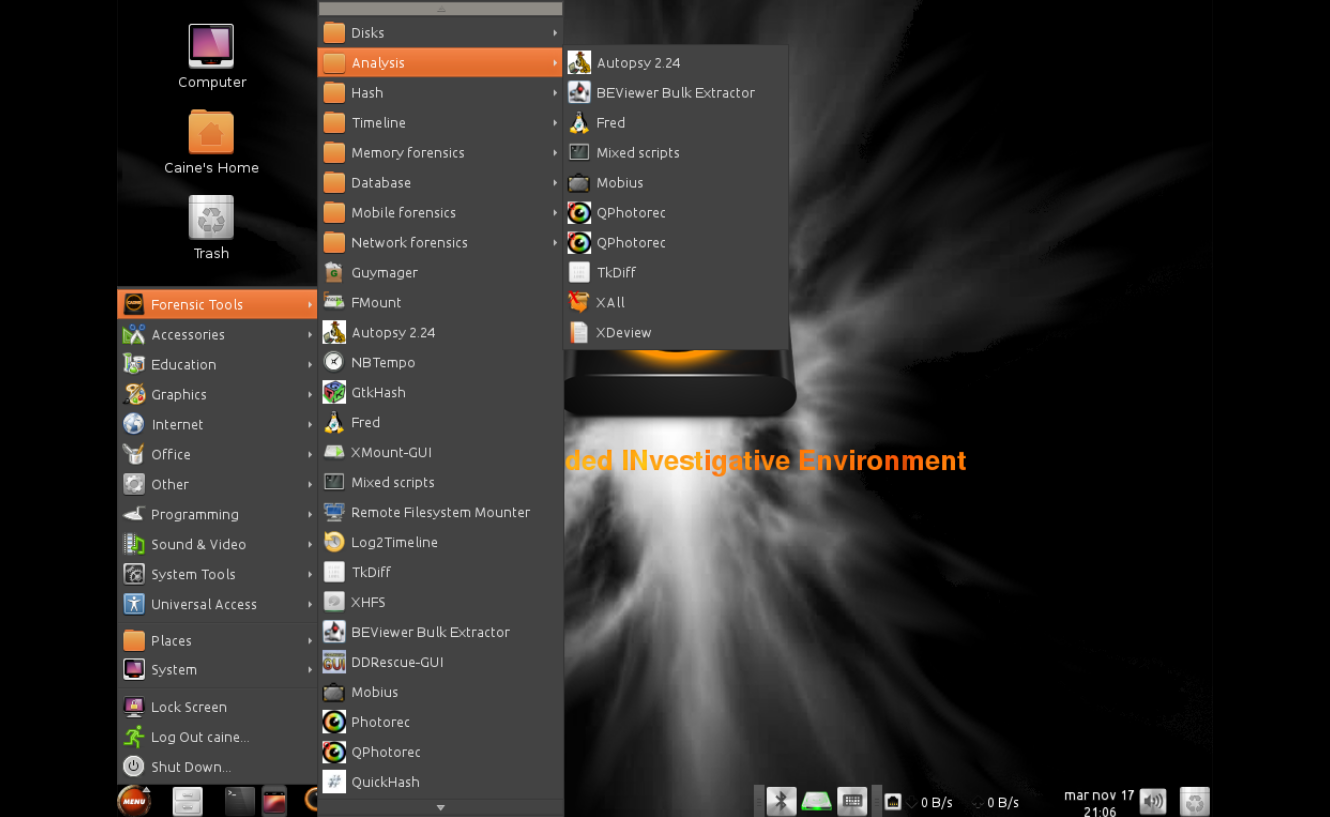
Task: Open Mobius in the Forensic Tools menu
Action: tap(440, 692)
